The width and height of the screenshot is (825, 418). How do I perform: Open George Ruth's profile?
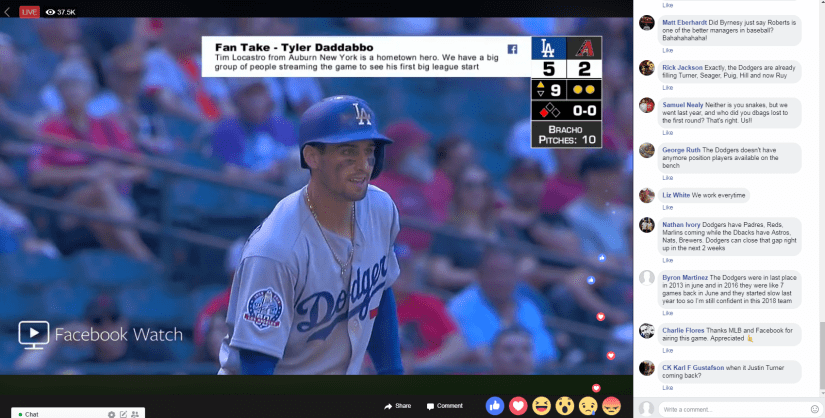pos(681,150)
